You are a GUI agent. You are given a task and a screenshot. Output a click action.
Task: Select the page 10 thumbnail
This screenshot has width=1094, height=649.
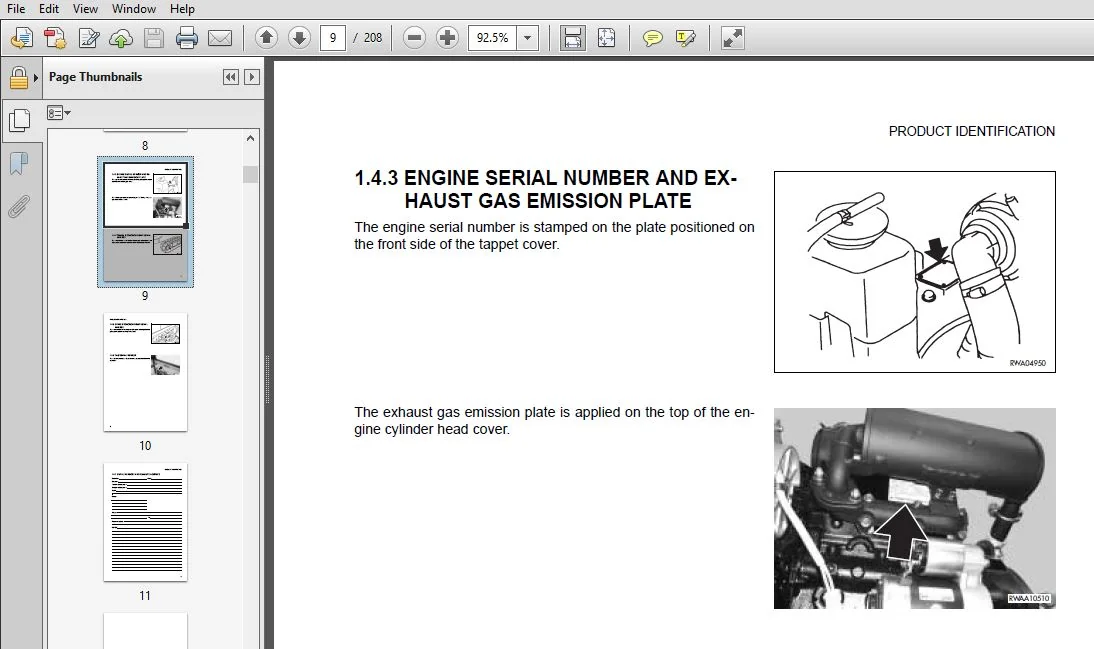click(145, 372)
